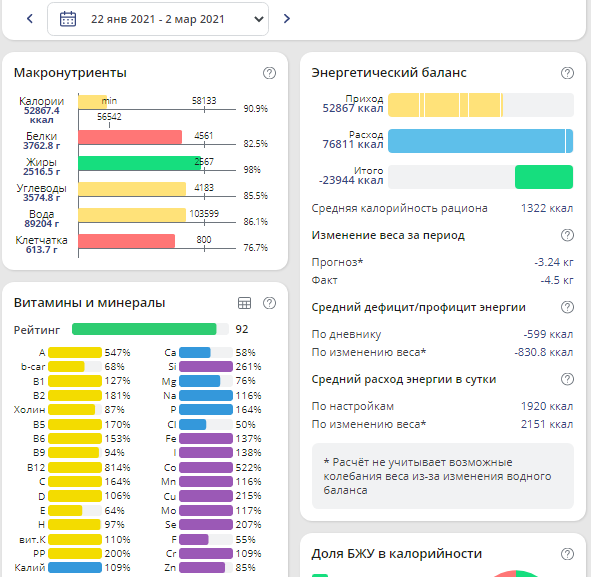Click Si 261% mineral bar
Viewport: 591px width, 577px height.
coord(206,366)
